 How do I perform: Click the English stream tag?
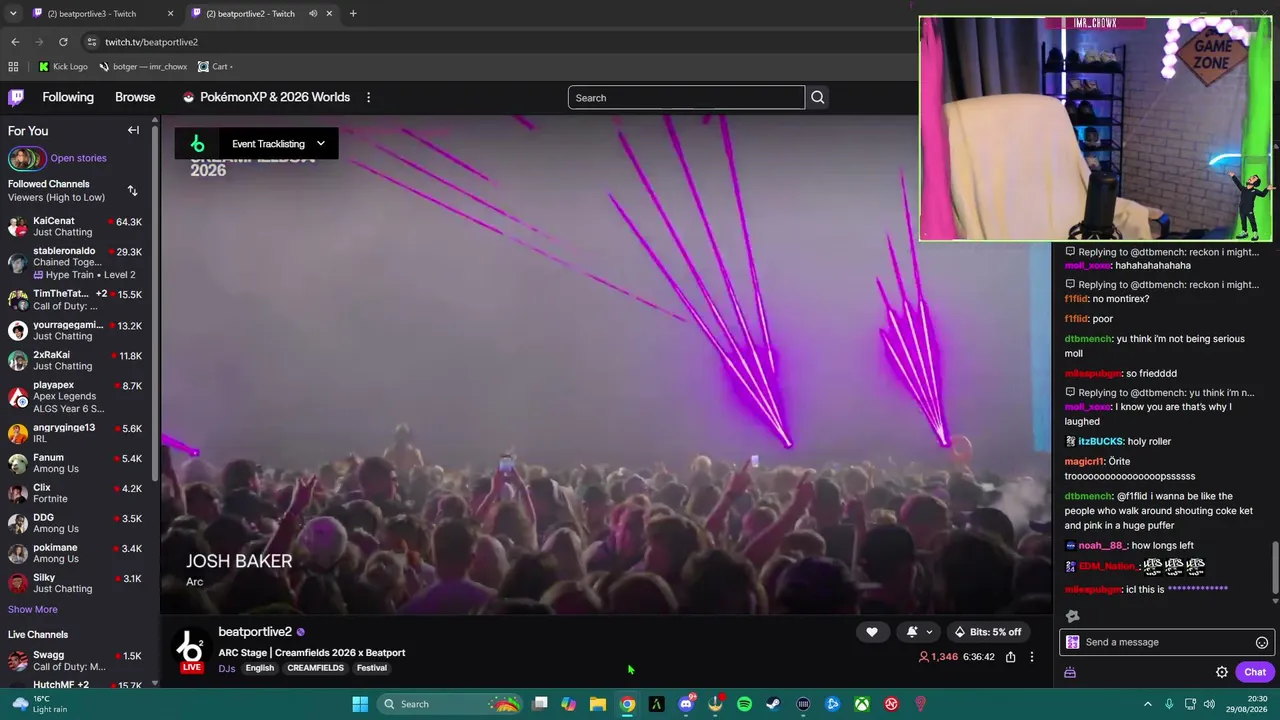260,668
